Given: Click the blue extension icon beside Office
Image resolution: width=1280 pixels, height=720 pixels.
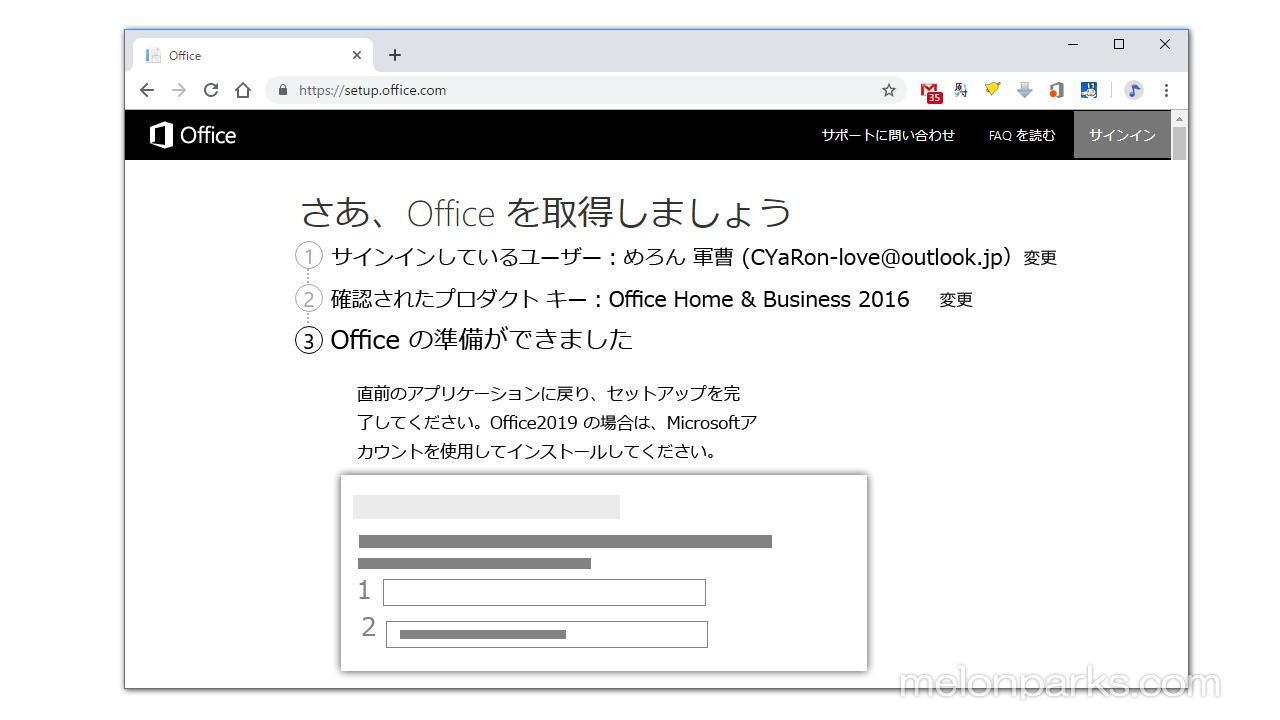Looking at the screenshot, I should [1089, 90].
